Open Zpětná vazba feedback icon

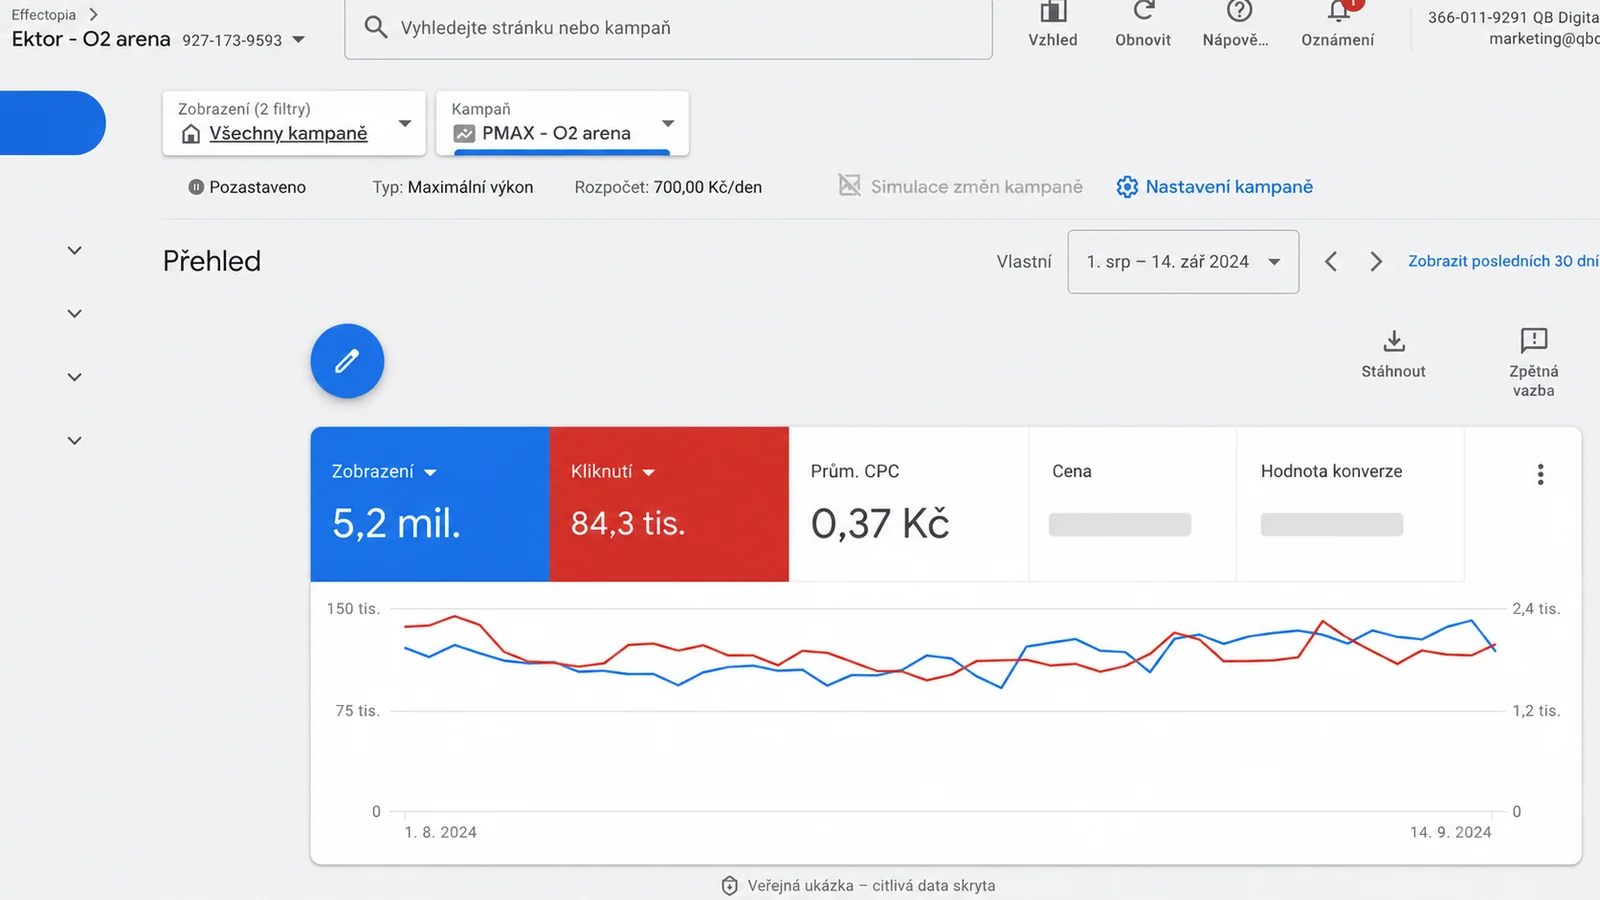(x=1533, y=341)
